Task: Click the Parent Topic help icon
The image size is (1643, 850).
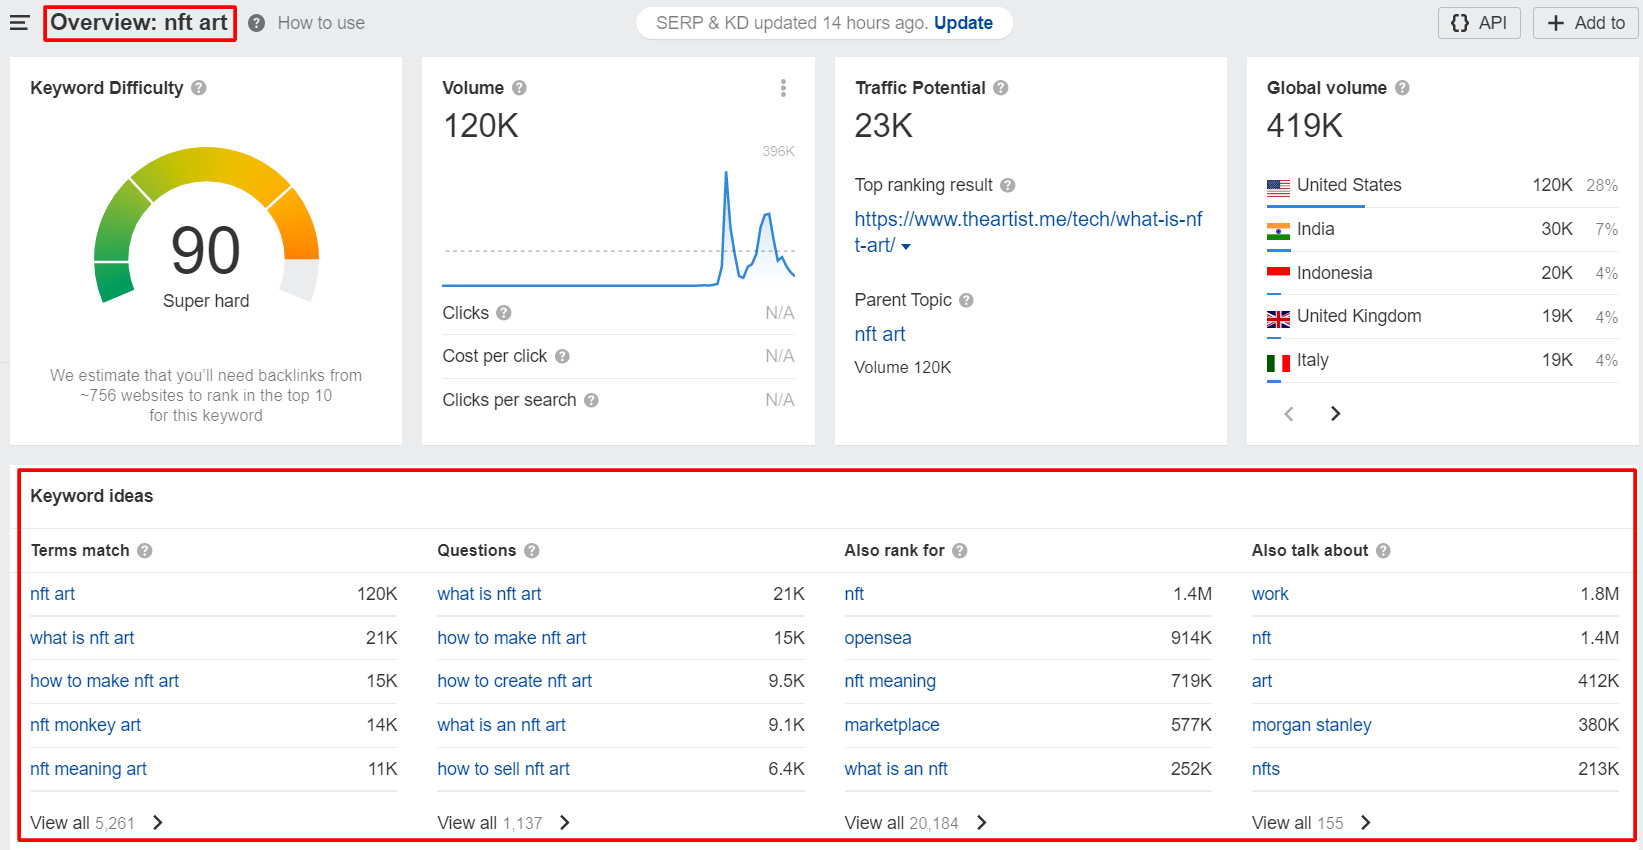Action: 966,300
